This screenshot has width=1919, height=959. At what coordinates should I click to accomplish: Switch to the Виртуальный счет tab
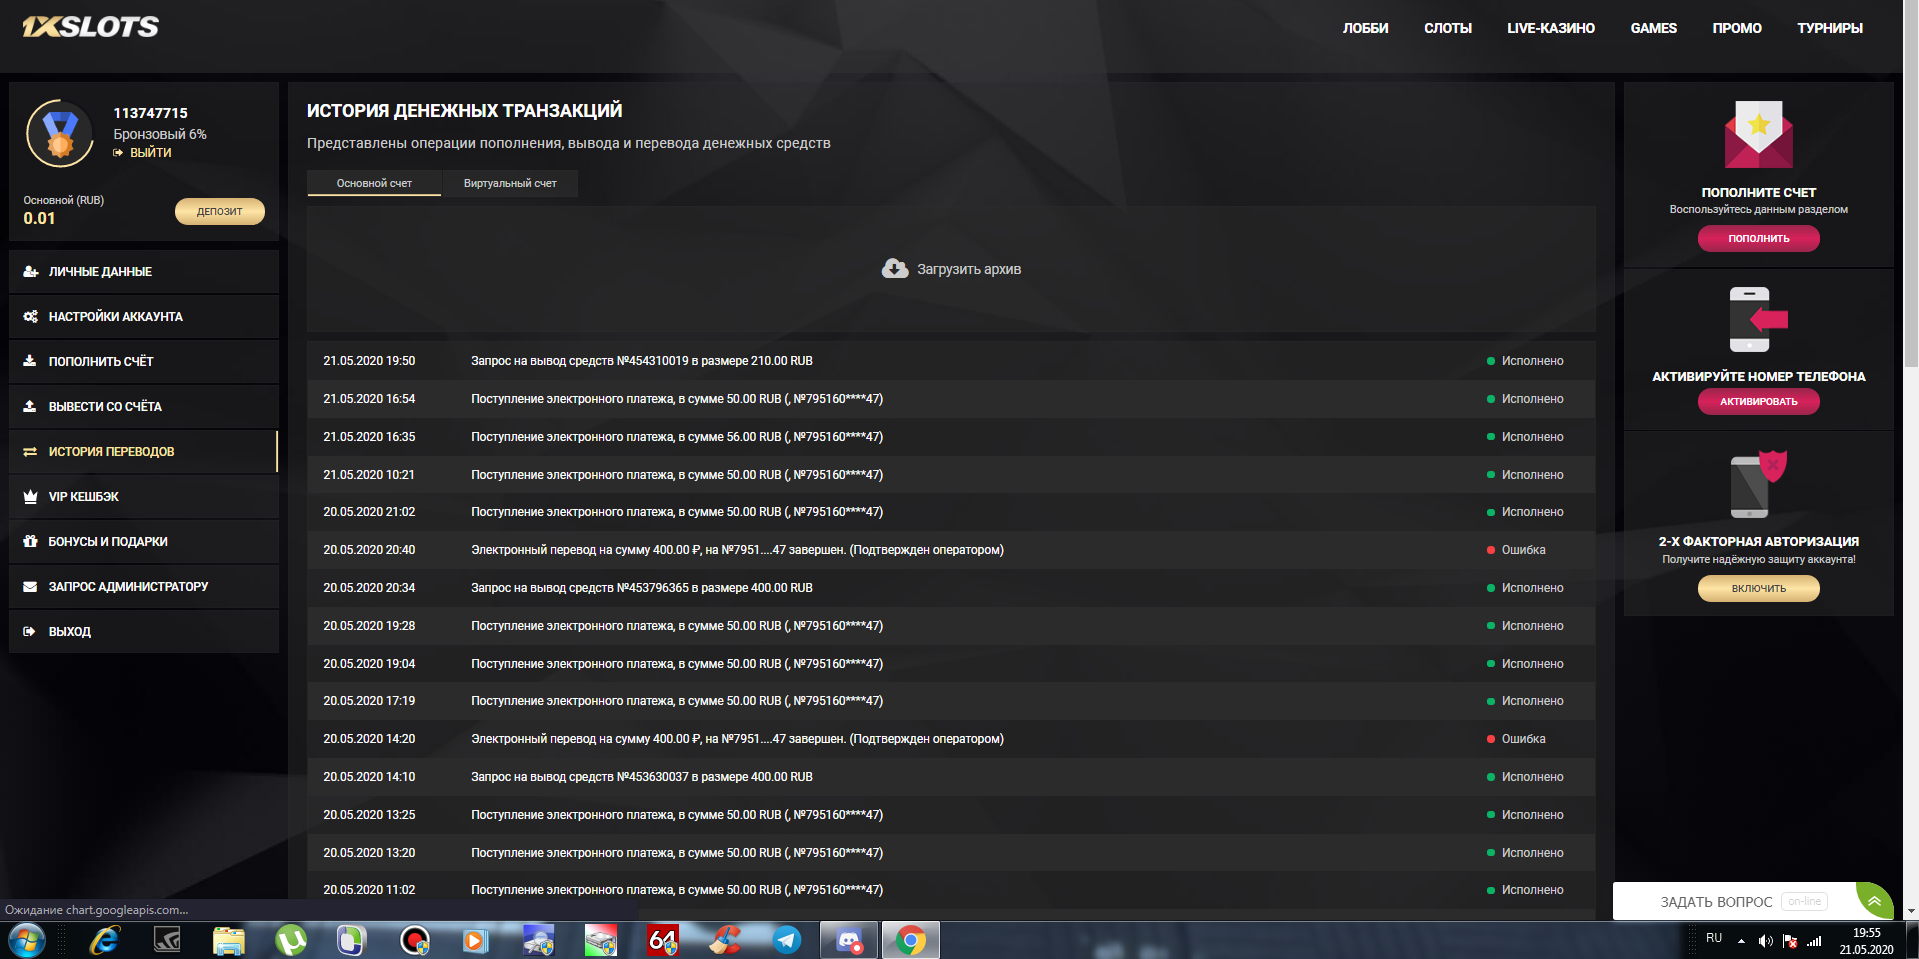509,183
